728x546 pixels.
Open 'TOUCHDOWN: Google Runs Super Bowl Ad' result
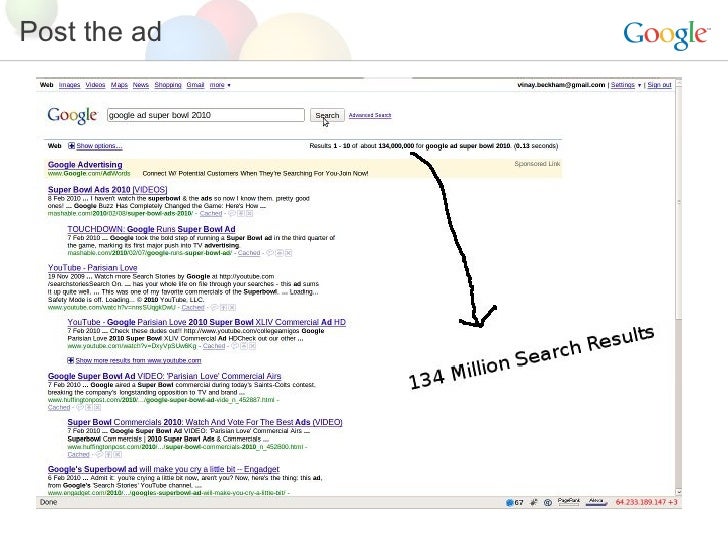(x=151, y=229)
